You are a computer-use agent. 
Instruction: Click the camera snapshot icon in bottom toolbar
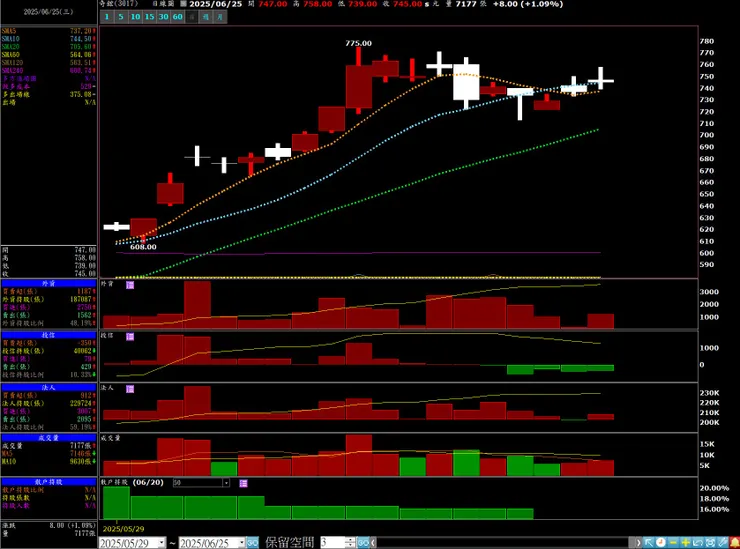pyautogui.click(x=710, y=542)
